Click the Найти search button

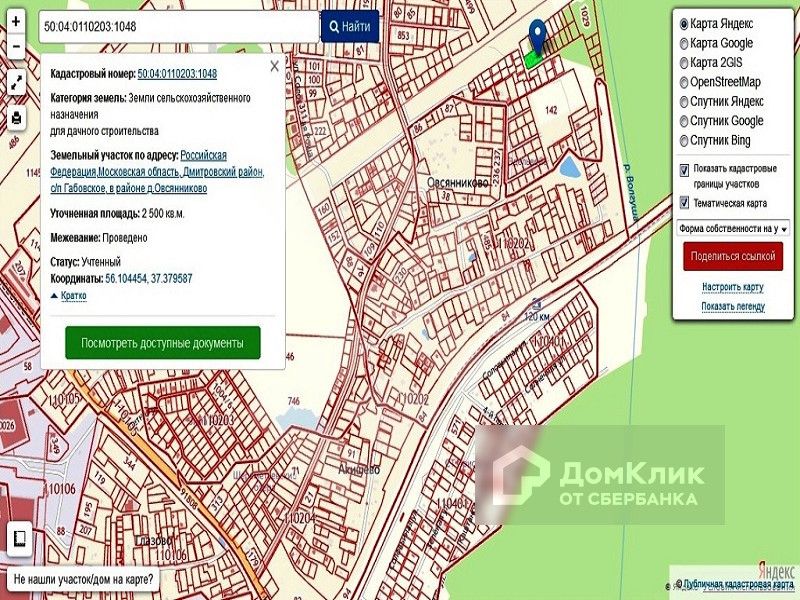click(x=350, y=27)
